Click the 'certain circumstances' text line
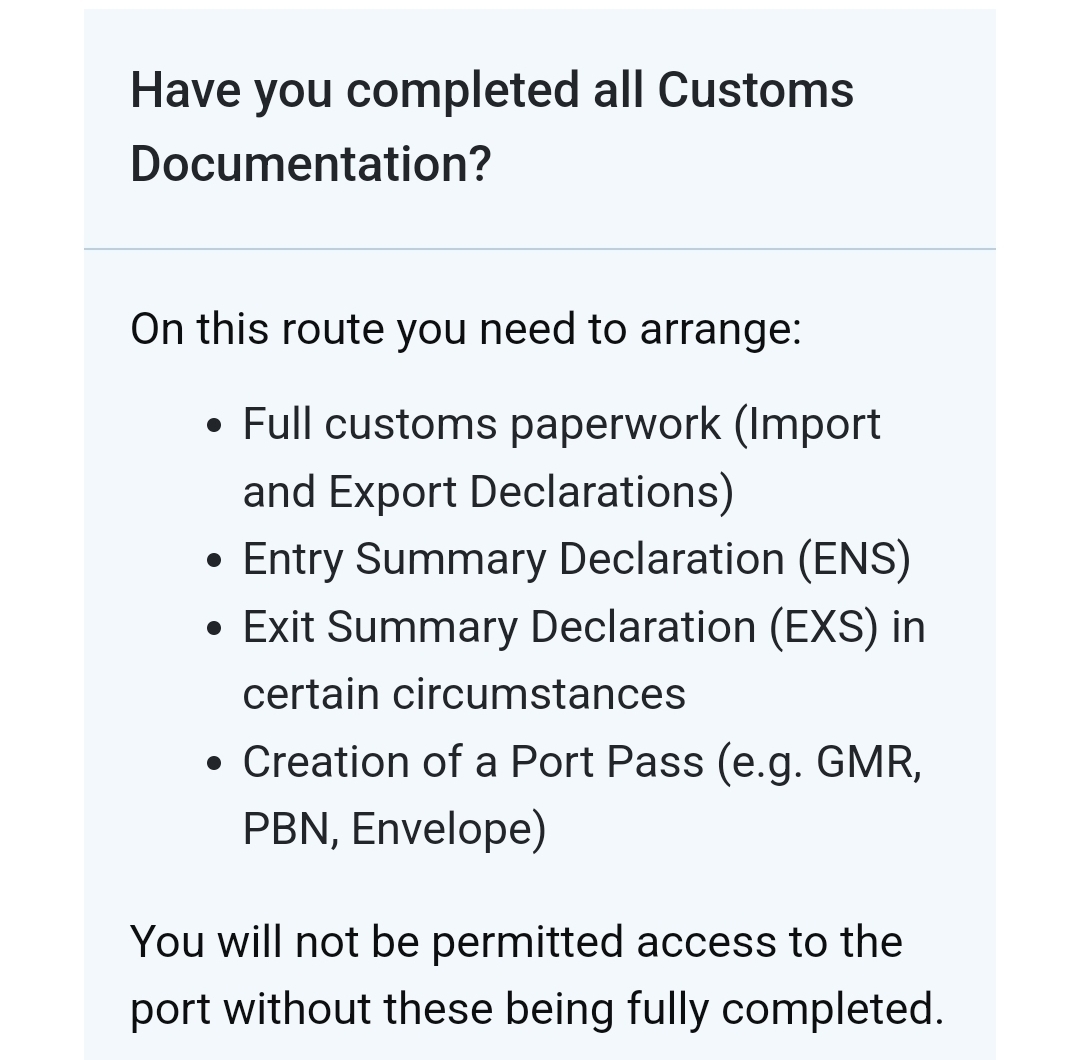 tap(464, 694)
